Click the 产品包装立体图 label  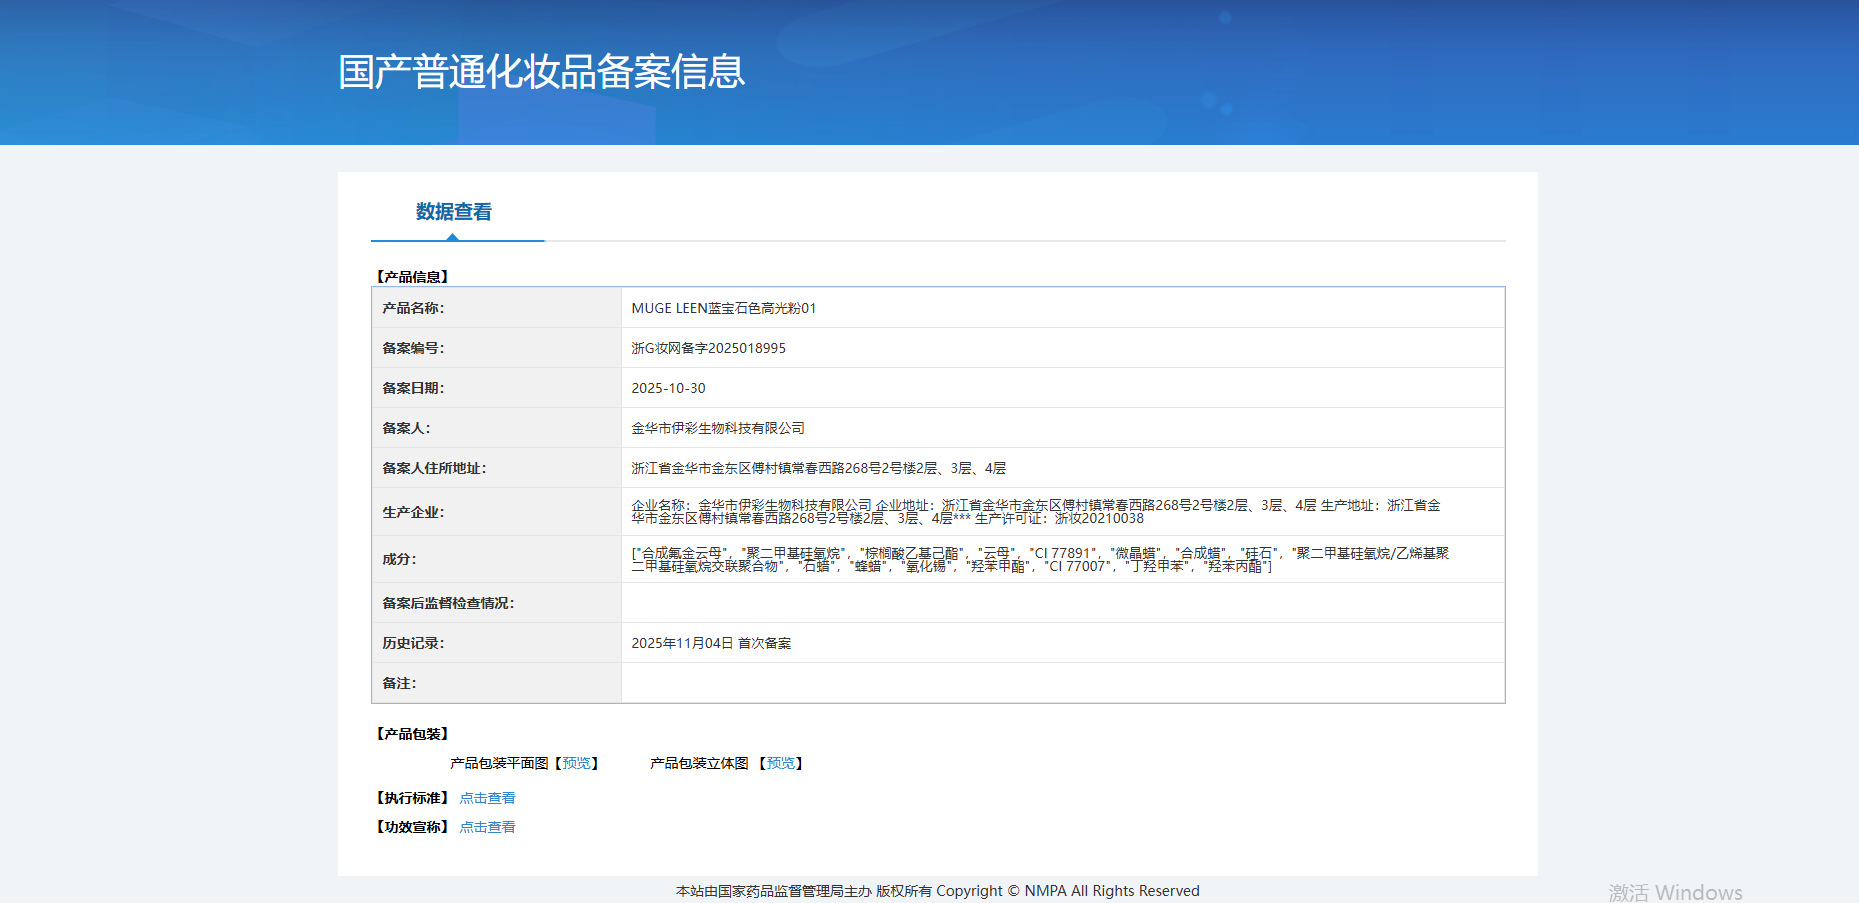pyautogui.click(x=699, y=763)
